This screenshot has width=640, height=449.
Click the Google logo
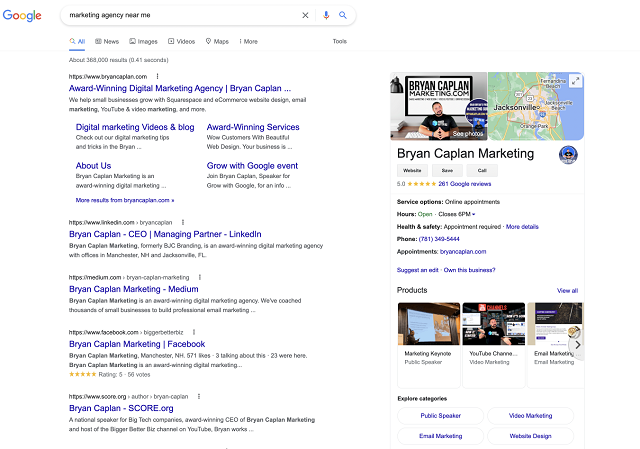(22, 16)
